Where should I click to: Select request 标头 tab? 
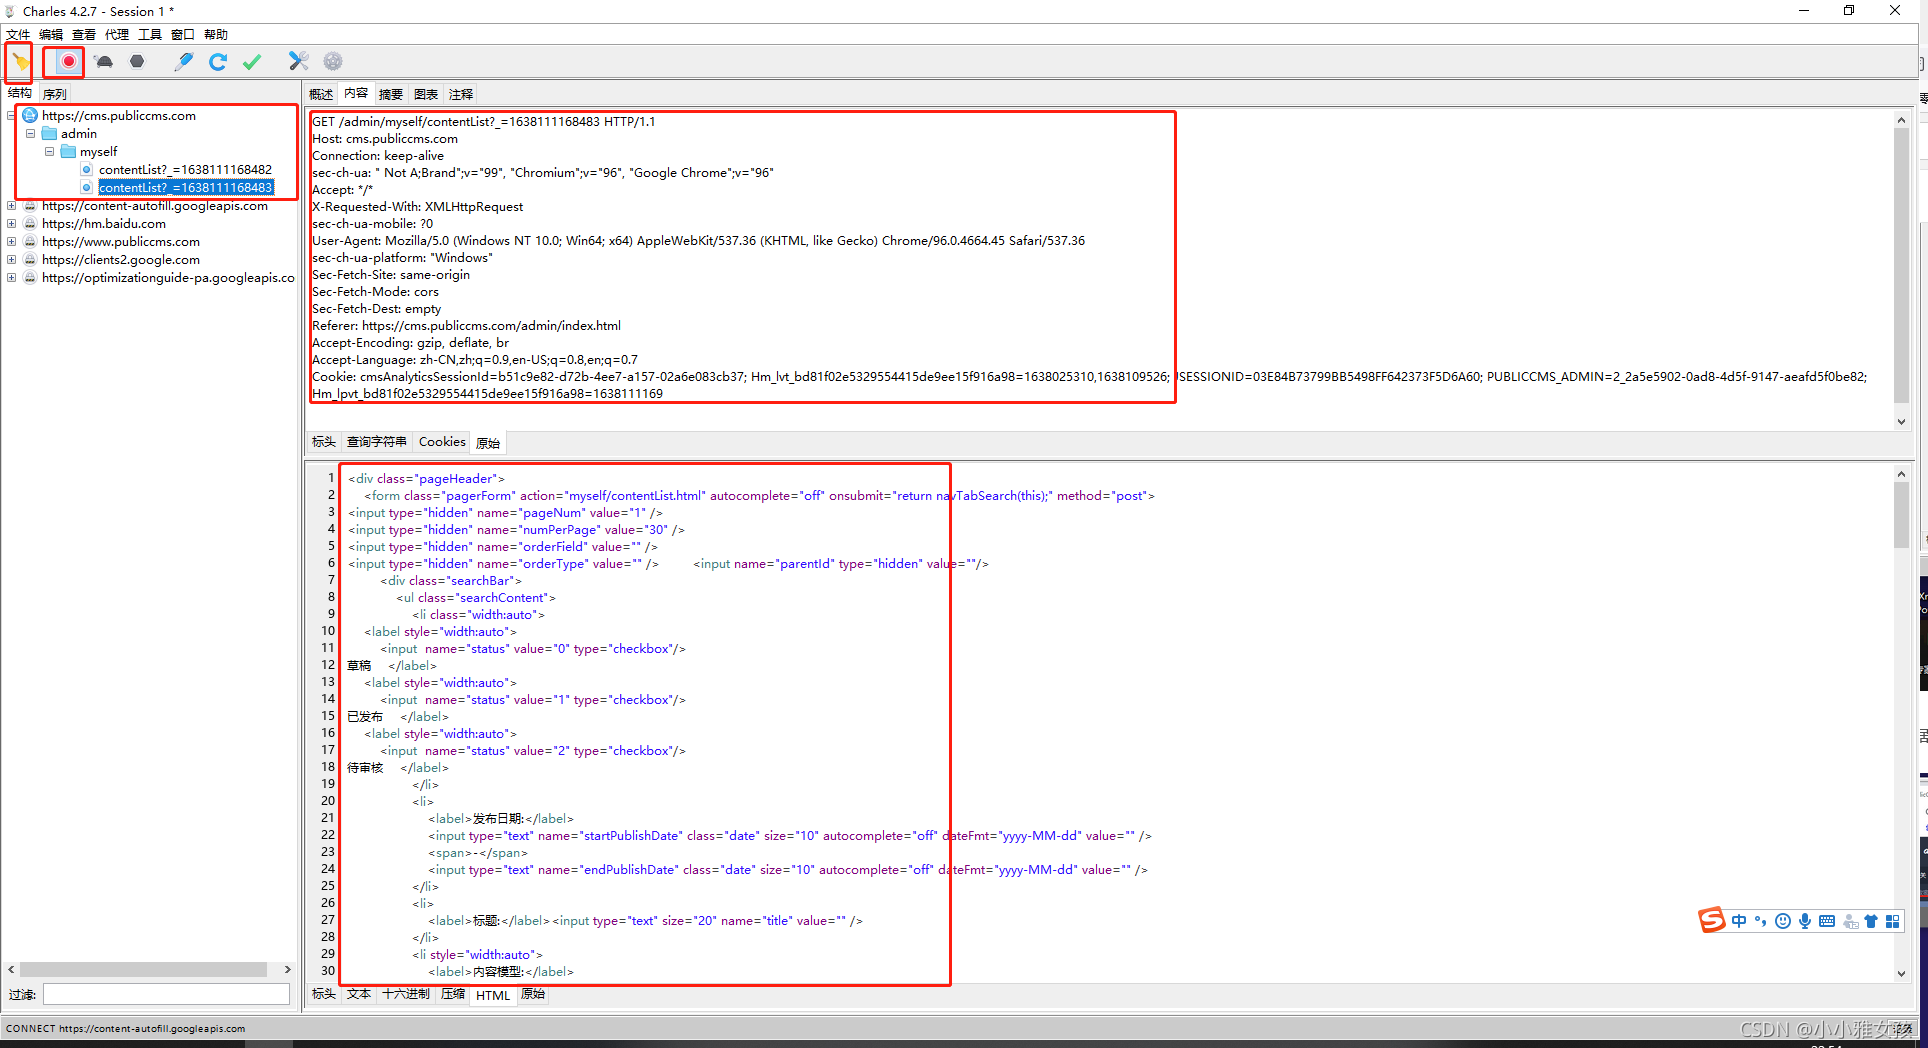point(324,442)
